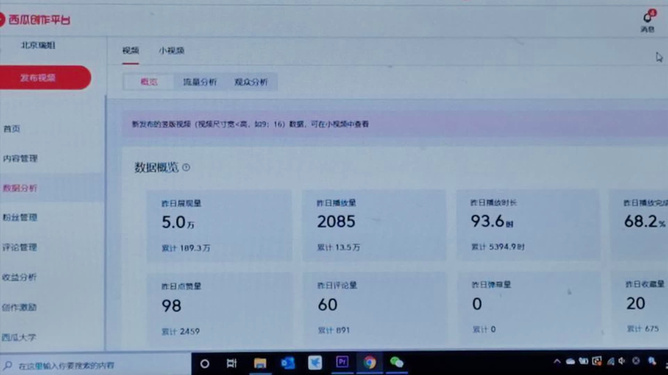668x375 pixels.
Task: Click the 累计 13.5万 total
Action: click(x=339, y=247)
